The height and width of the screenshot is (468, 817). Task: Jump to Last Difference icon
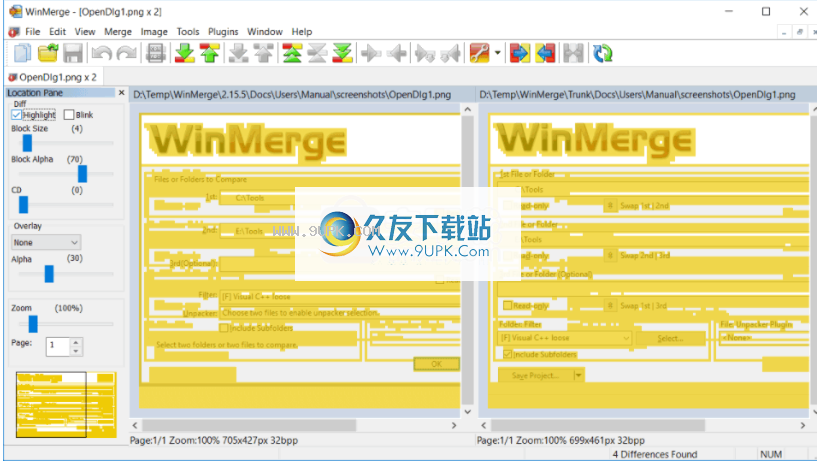click(x=342, y=53)
